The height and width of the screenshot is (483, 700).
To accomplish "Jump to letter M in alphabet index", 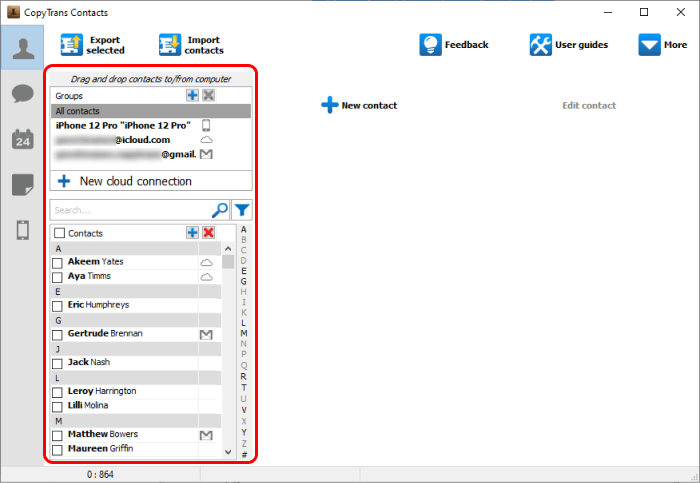I will click(x=244, y=333).
